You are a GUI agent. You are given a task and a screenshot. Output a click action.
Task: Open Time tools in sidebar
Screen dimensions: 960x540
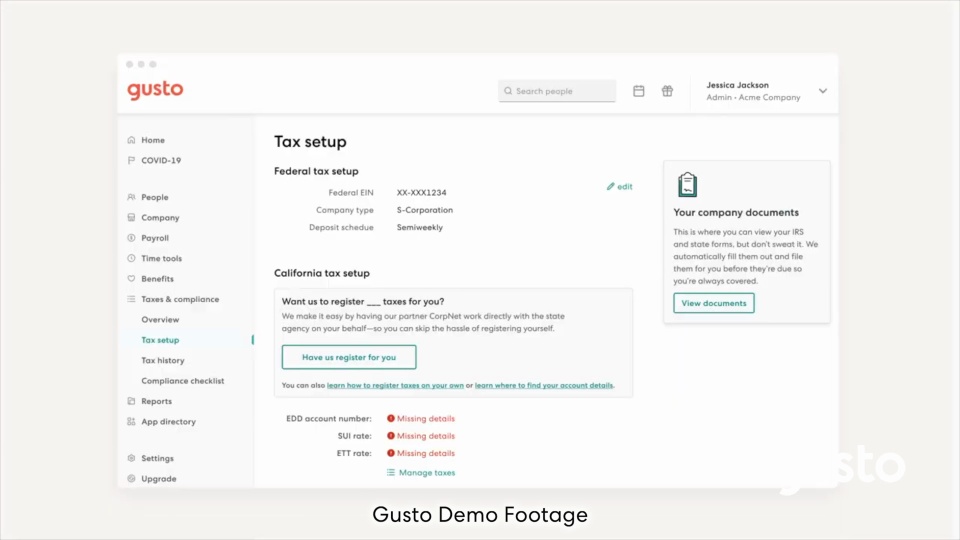coord(162,258)
